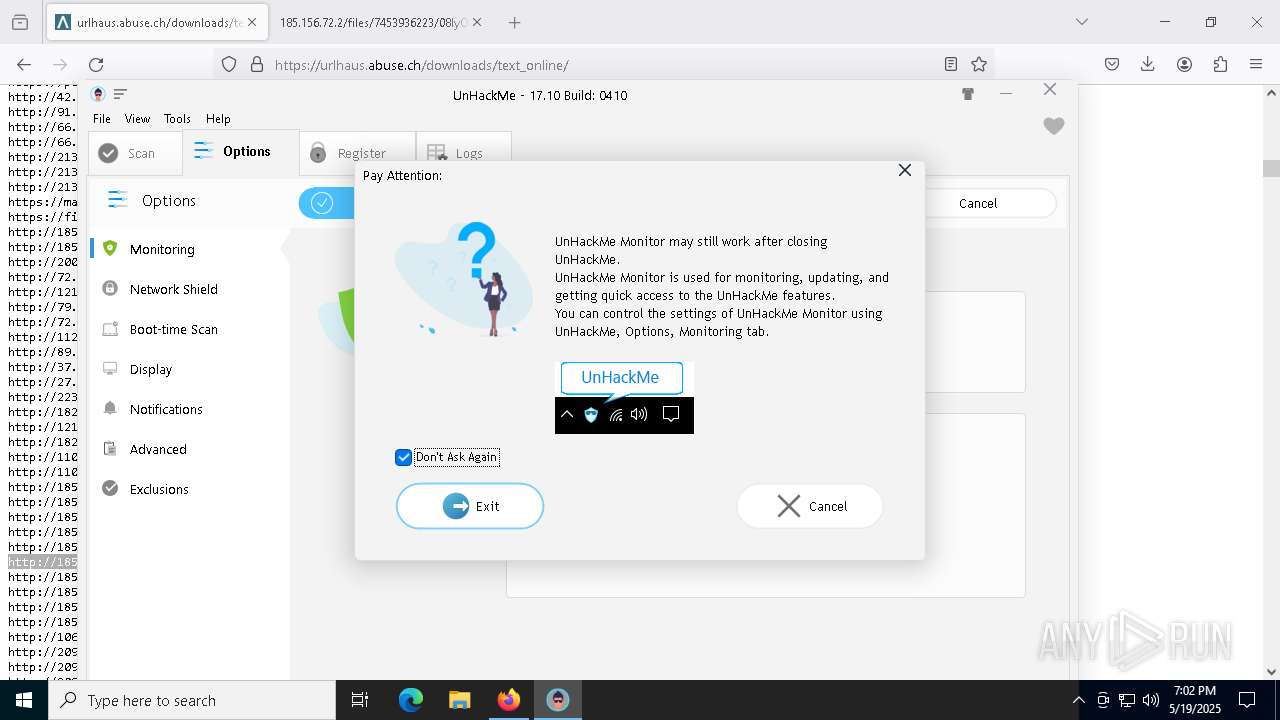Image resolution: width=1280 pixels, height=720 pixels.
Task: Click the UnHackMe avatar icon in title bar
Action: tap(98, 94)
